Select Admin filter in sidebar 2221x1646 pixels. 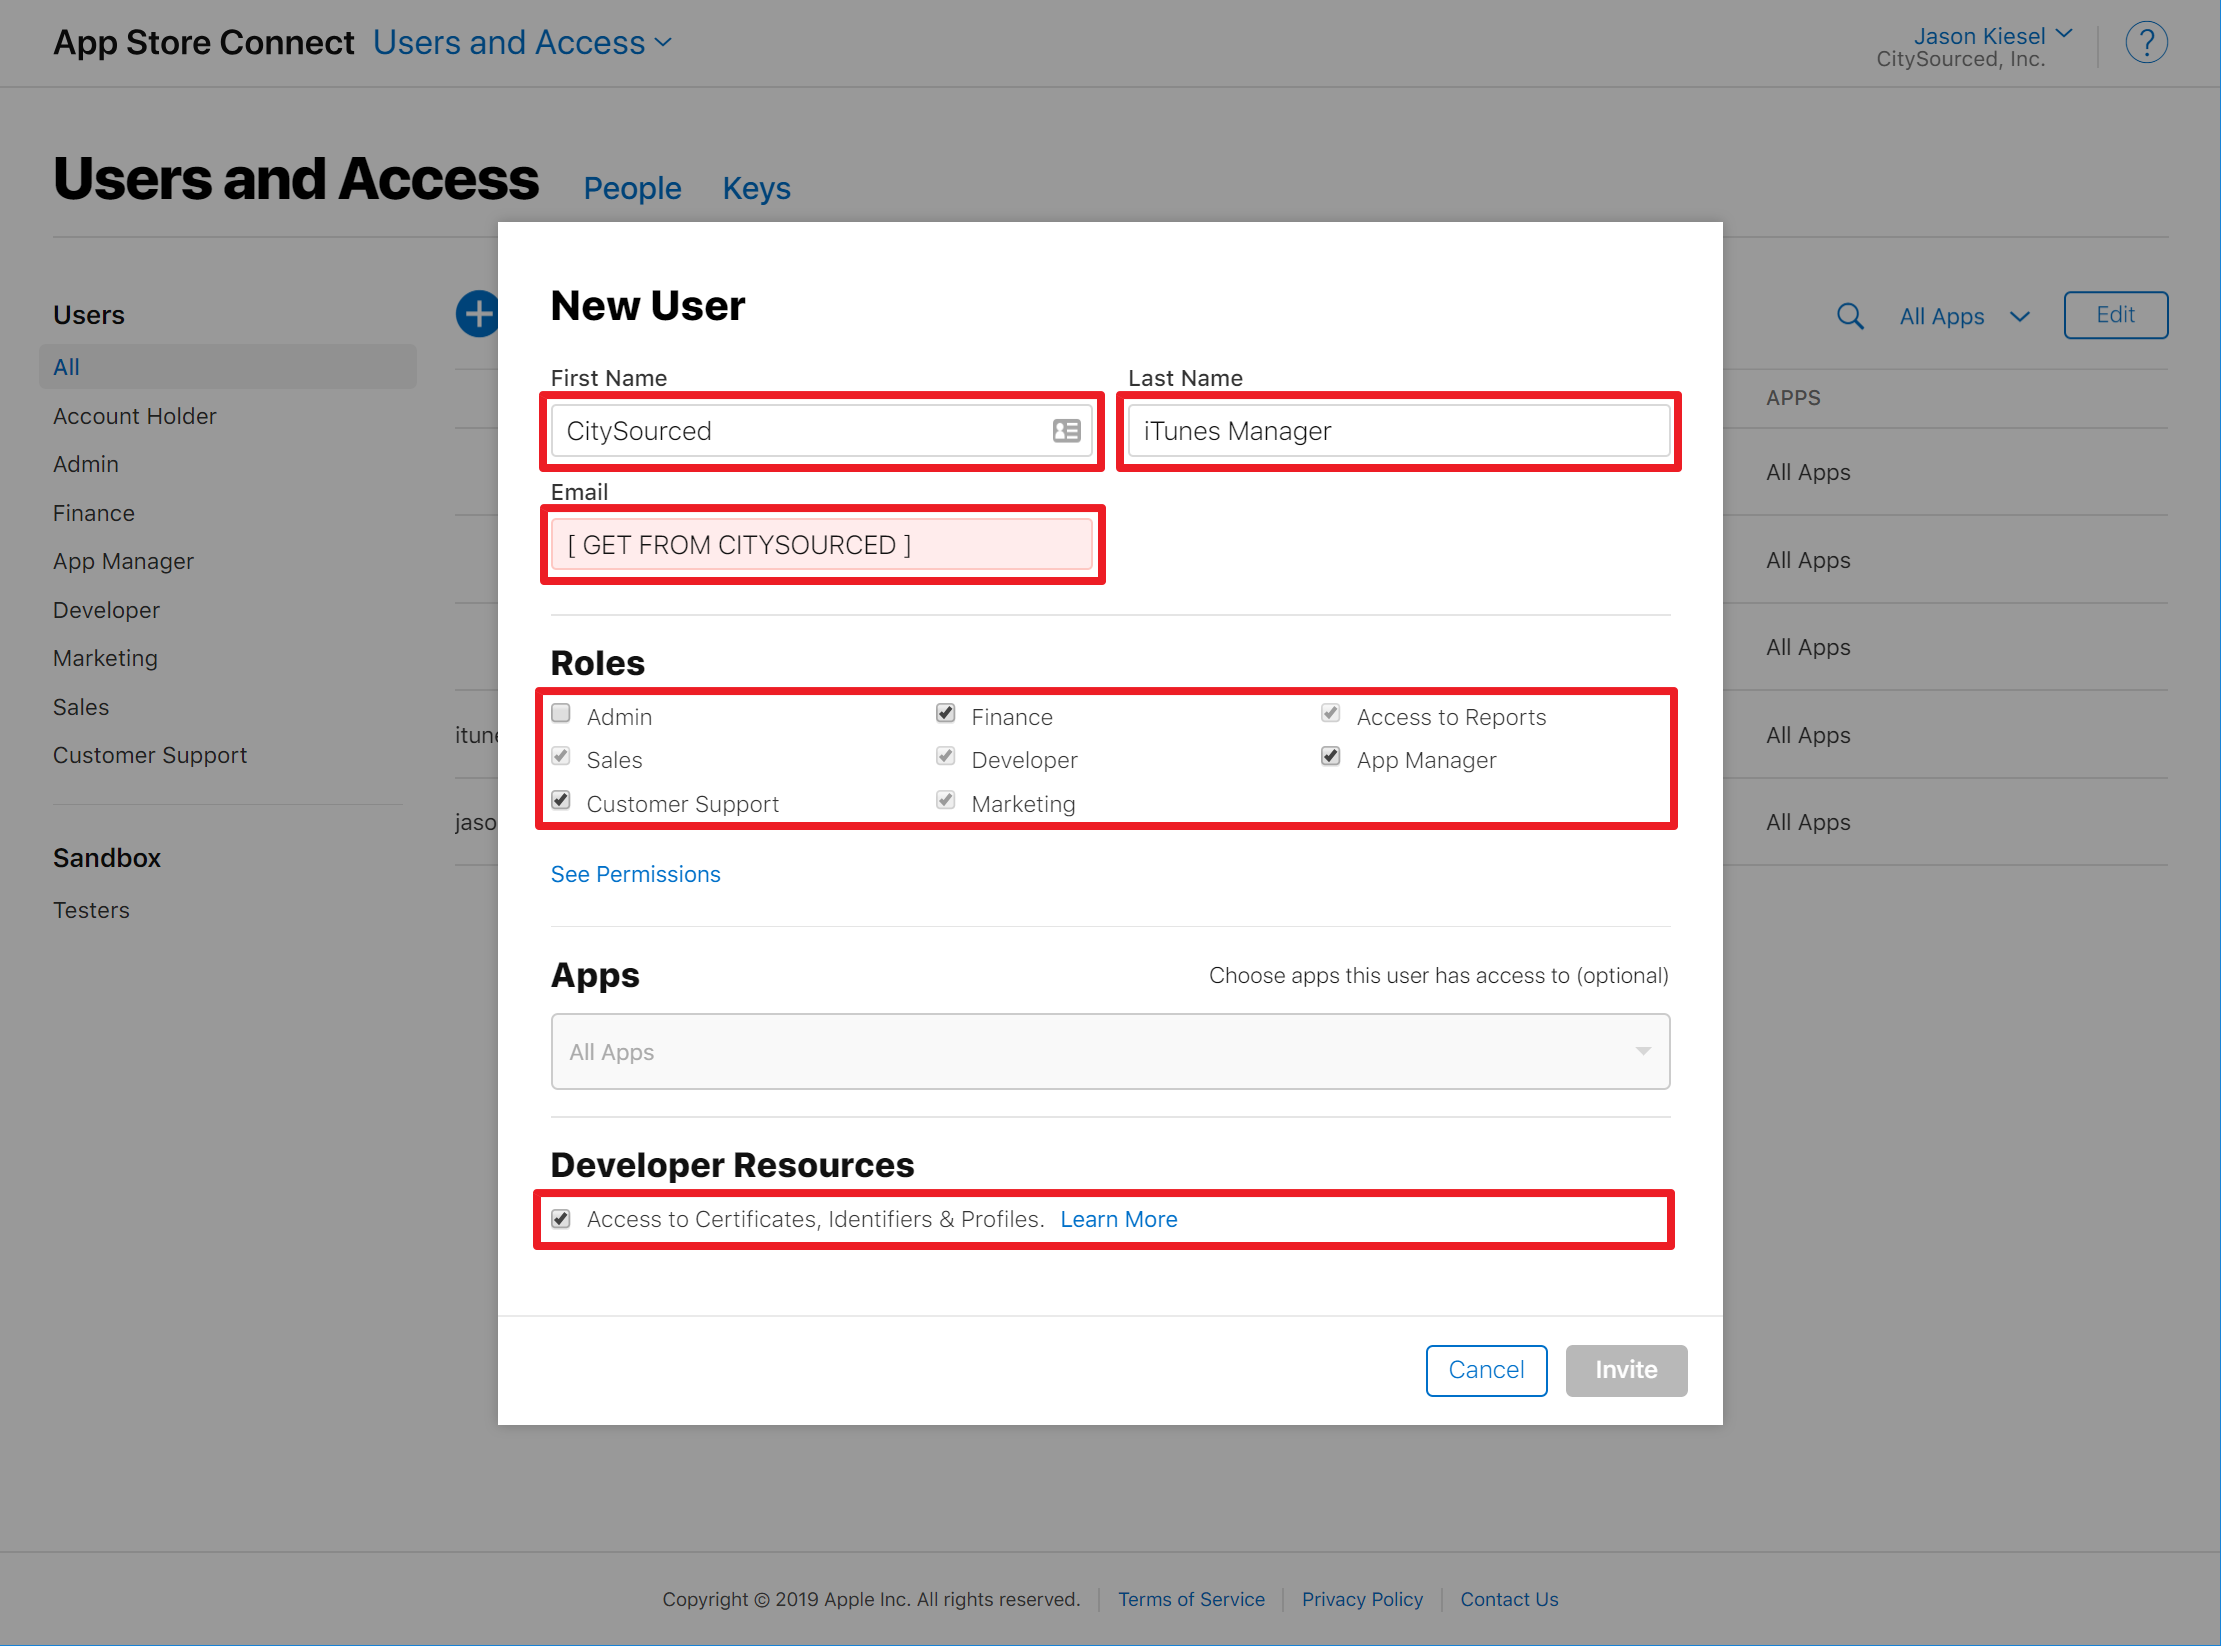coord(86,464)
